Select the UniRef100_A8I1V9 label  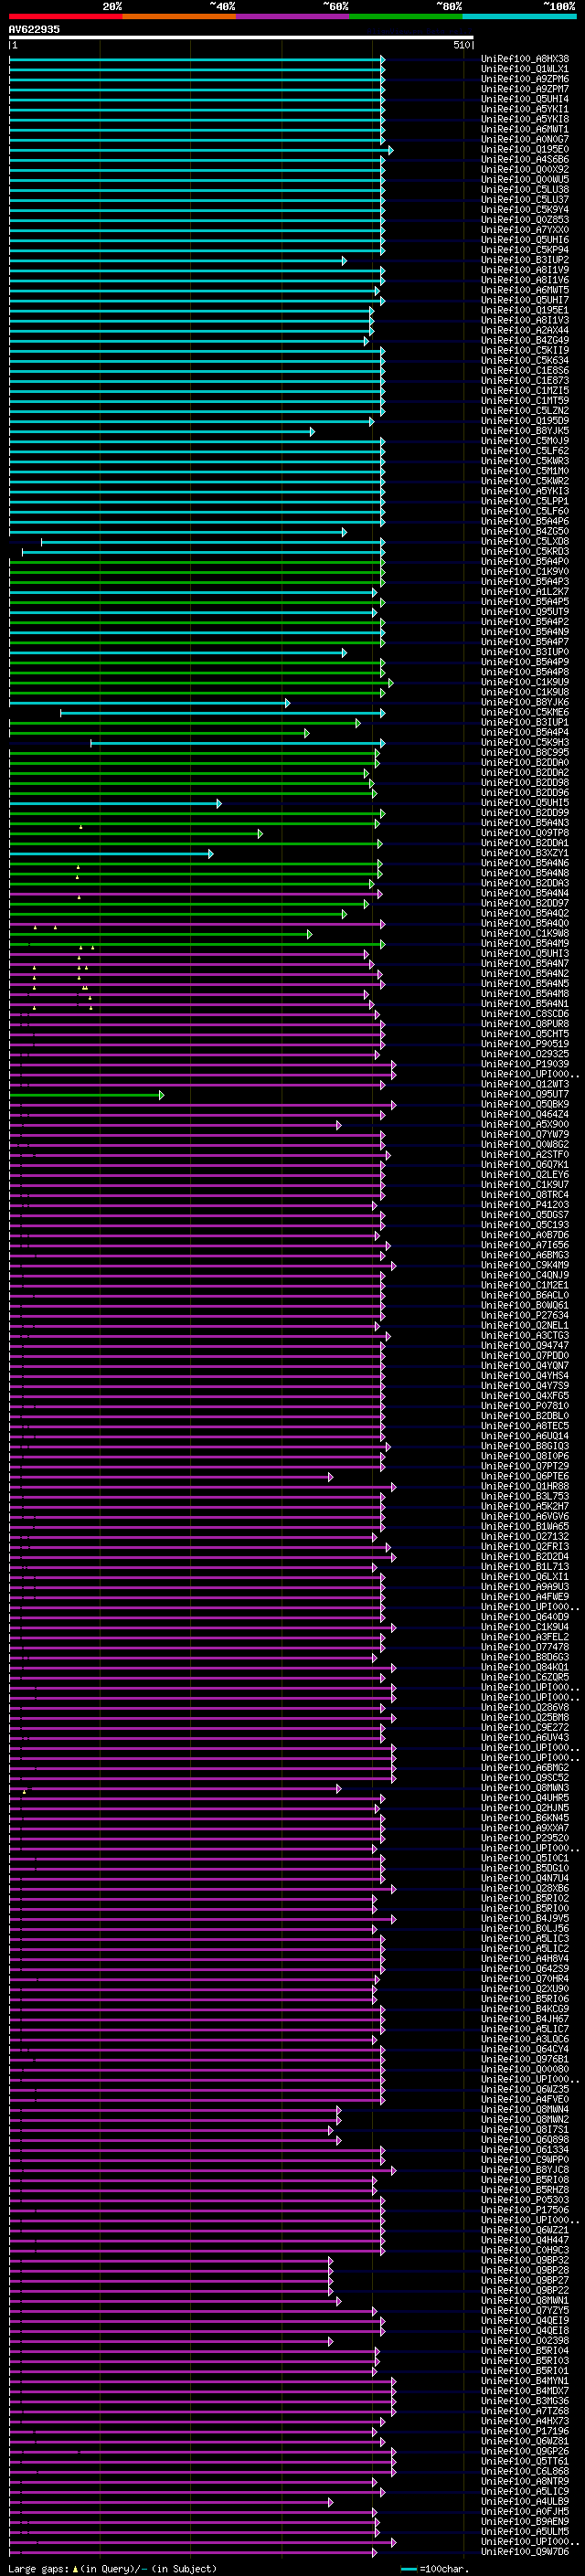click(x=525, y=270)
